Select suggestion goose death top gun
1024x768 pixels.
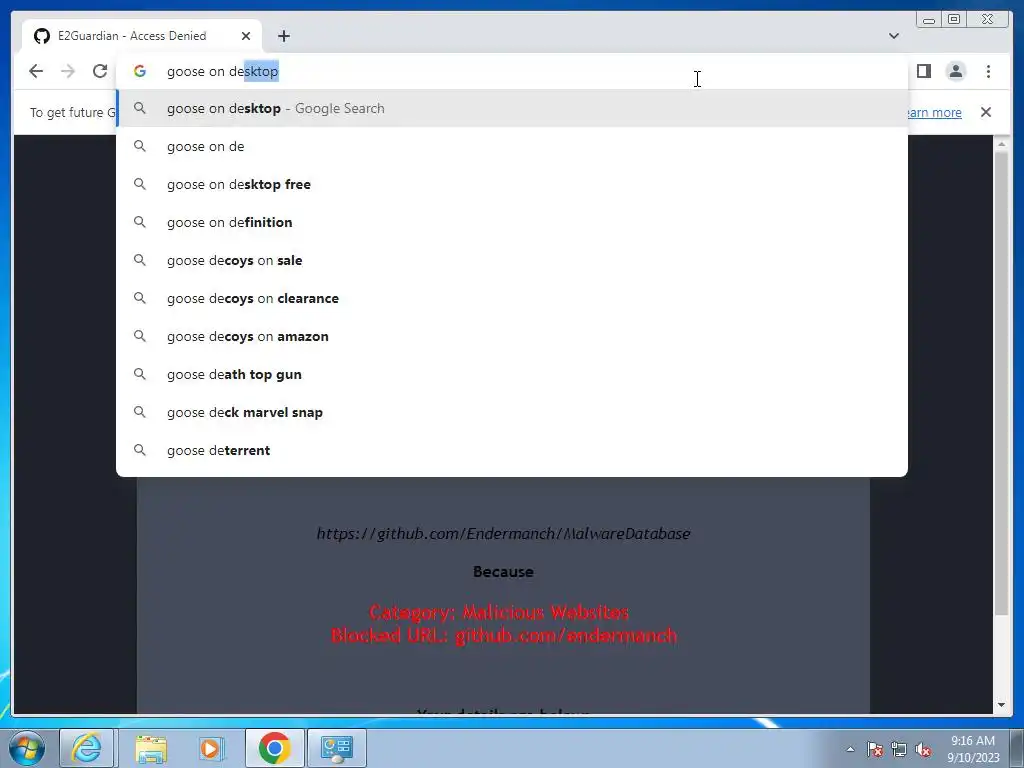[x=512, y=374]
